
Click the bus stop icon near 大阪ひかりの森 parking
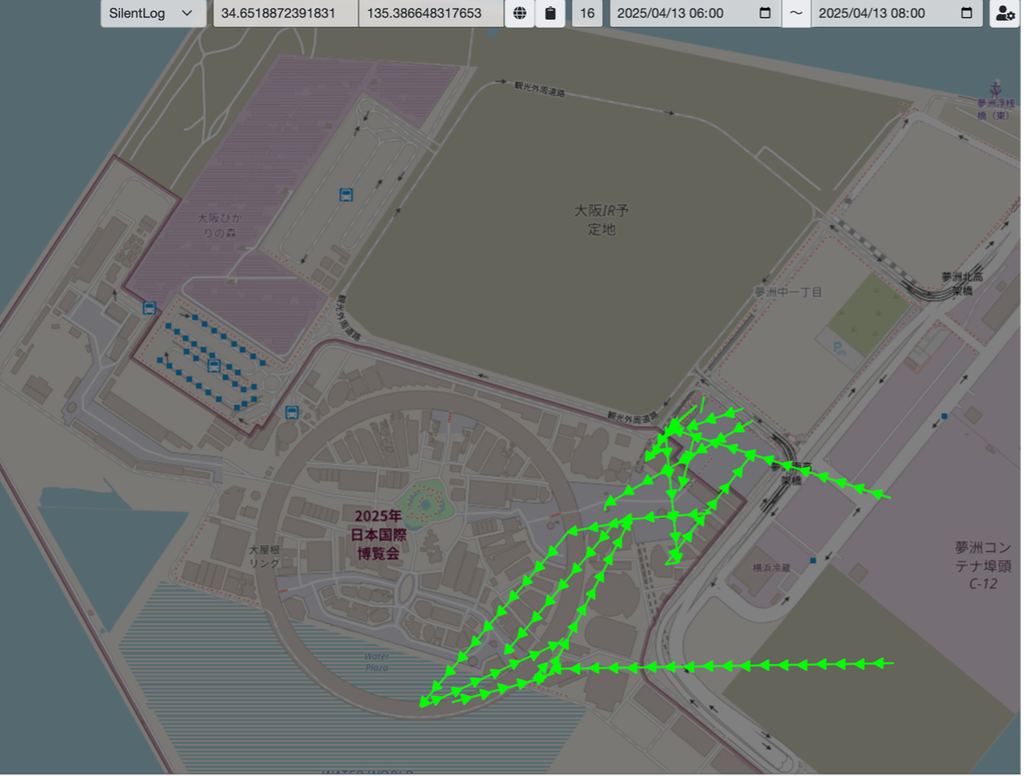(x=346, y=195)
